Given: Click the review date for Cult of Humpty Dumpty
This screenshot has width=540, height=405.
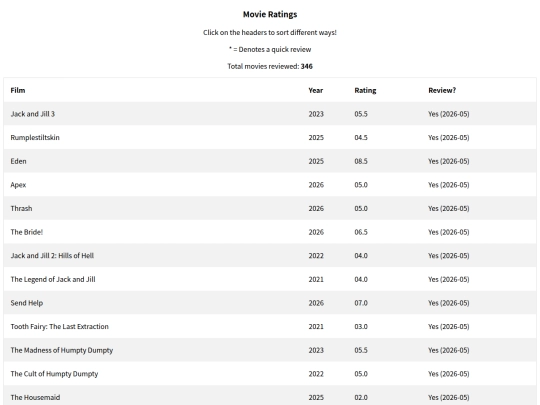Looking at the screenshot, I should point(448,374).
